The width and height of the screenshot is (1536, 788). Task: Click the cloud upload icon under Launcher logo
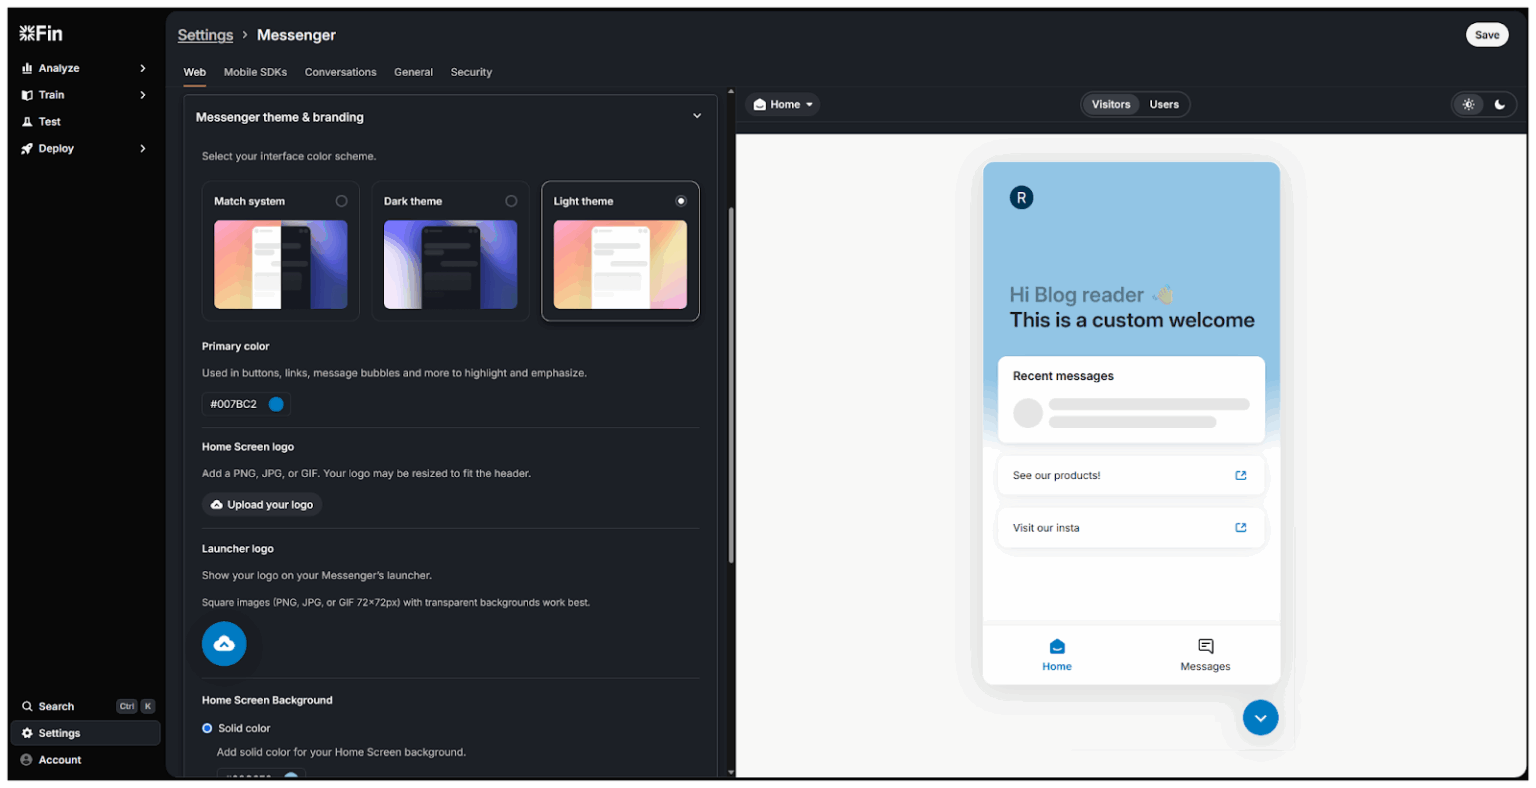click(x=224, y=643)
